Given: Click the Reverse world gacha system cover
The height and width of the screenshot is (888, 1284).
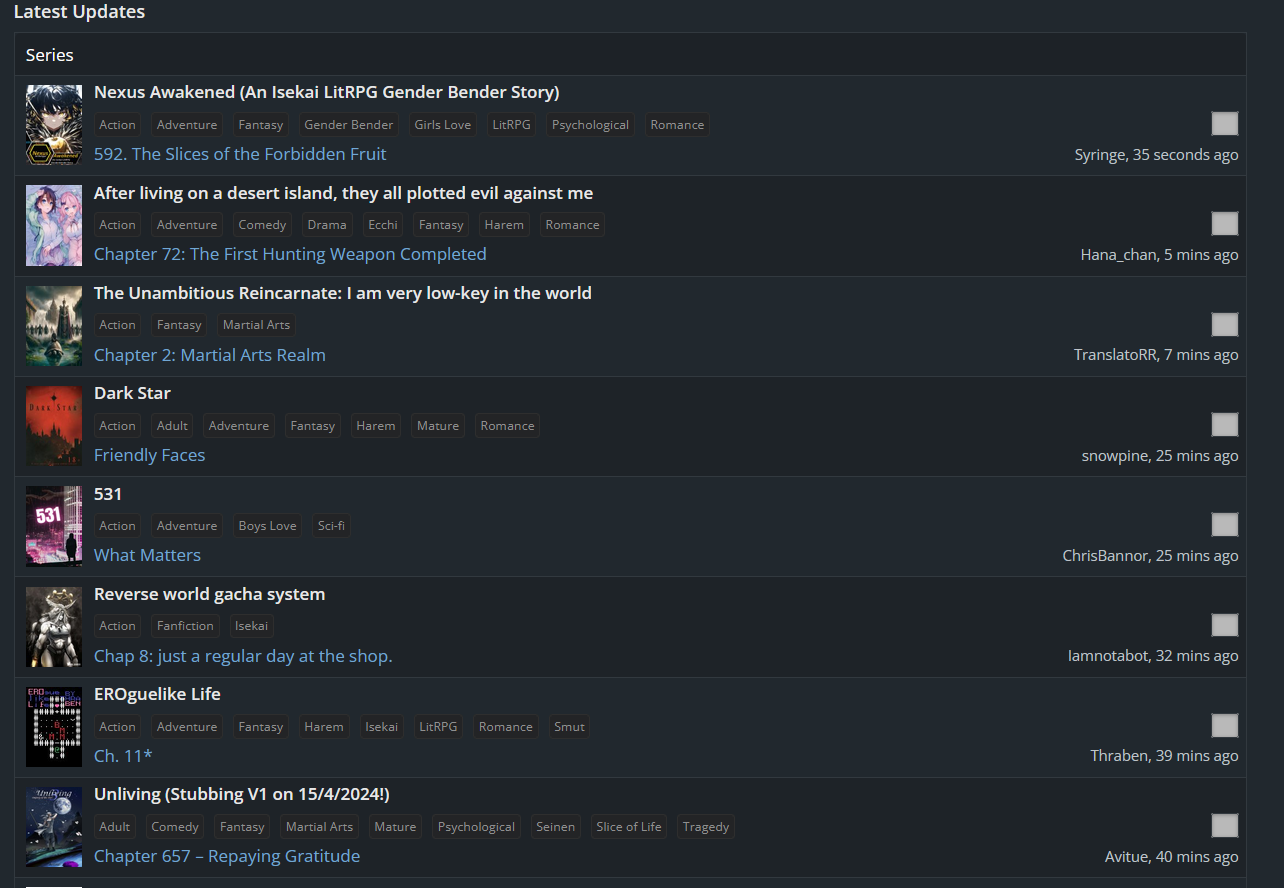Looking at the screenshot, I should (54, 626).
